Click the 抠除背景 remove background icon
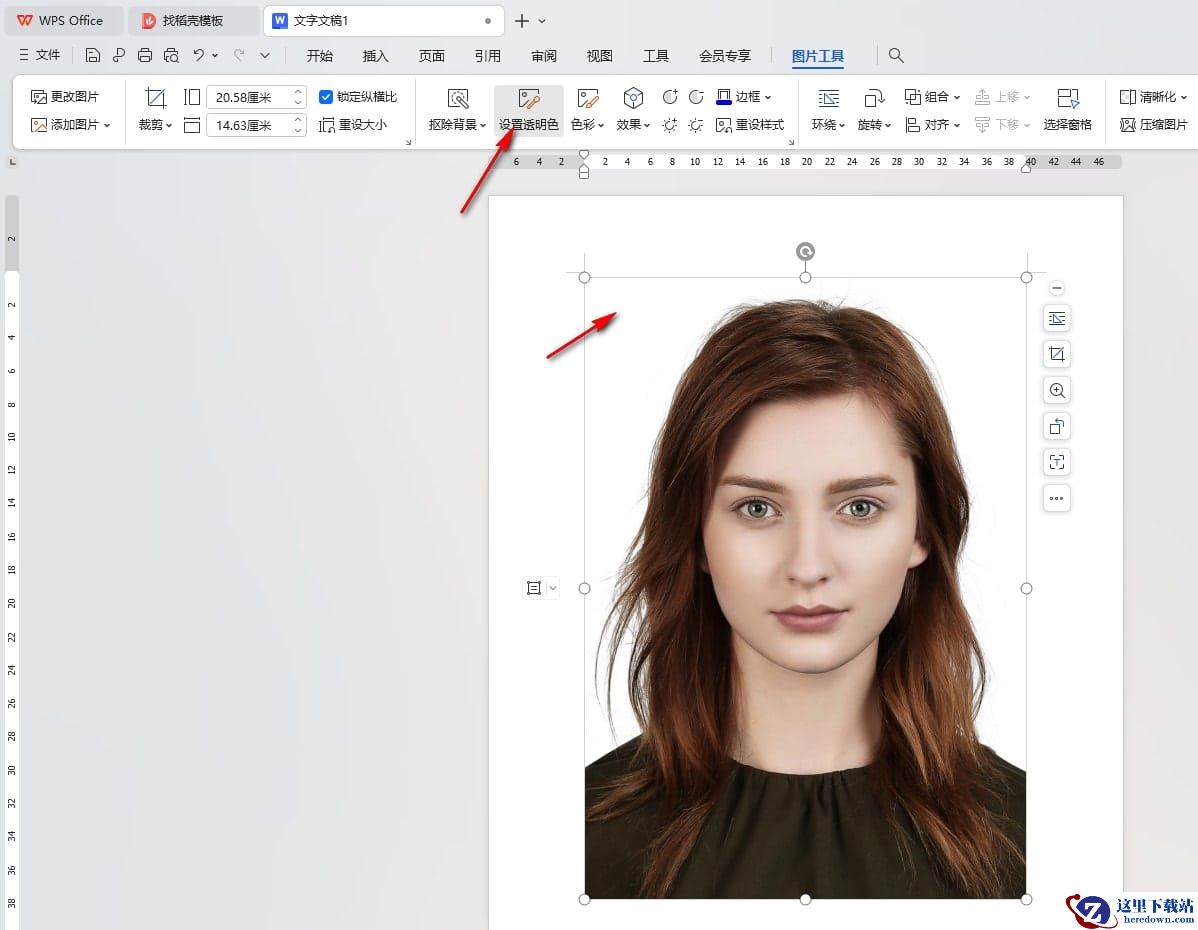Viewport: 1198px width, 930px height. (458, 99)
